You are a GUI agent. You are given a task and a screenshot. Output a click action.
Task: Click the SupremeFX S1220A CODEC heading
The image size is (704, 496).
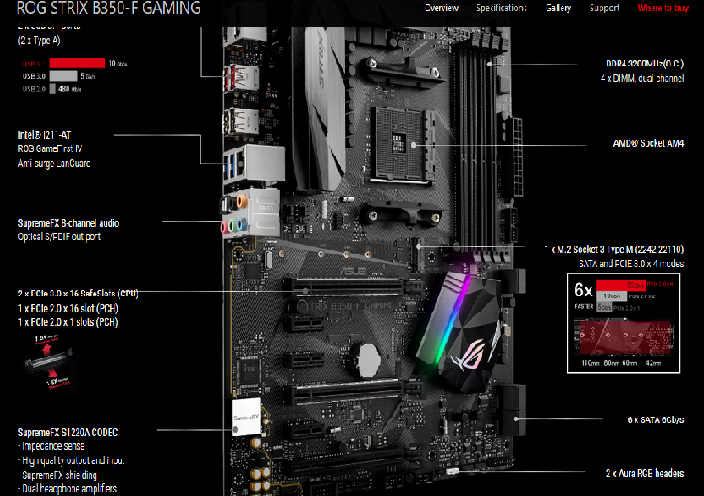pyautogui.click(x=67, y=432)
